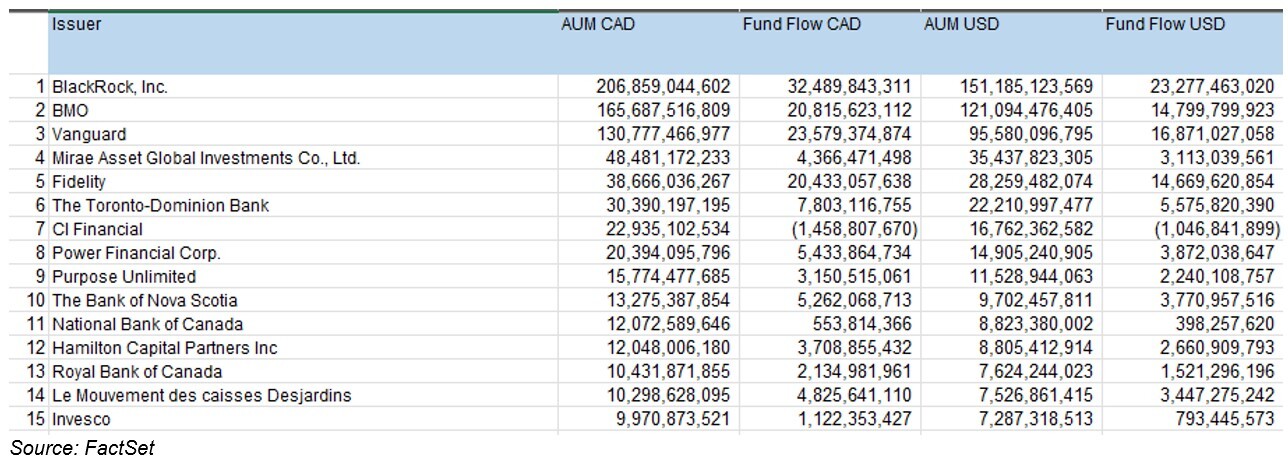Viewport: 1288px width, 464px height.
Task: Click the Invesco issuer cell
Action: pyautogui.click(x=303, y=419)
